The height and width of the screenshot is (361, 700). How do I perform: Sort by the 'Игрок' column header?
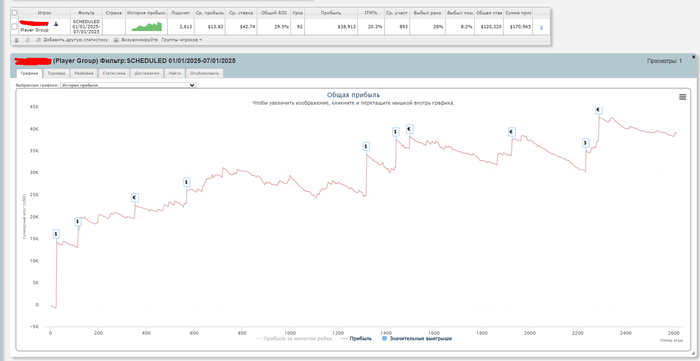pos(45,13)
